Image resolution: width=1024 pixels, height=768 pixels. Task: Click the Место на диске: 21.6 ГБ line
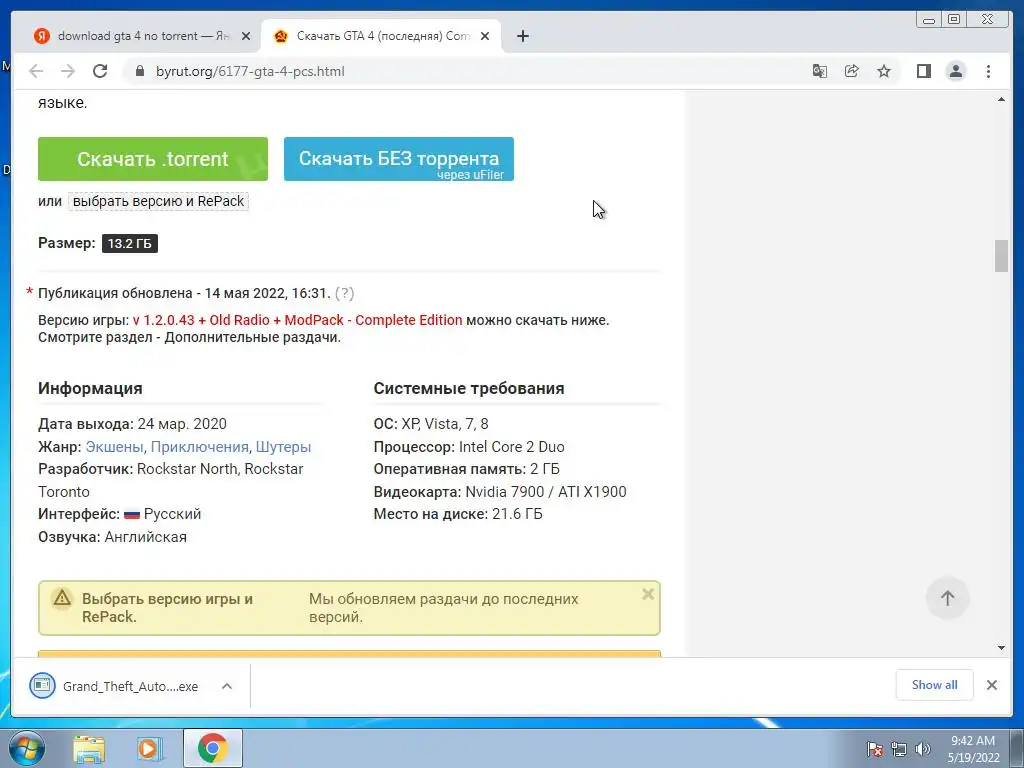[458, 514]
